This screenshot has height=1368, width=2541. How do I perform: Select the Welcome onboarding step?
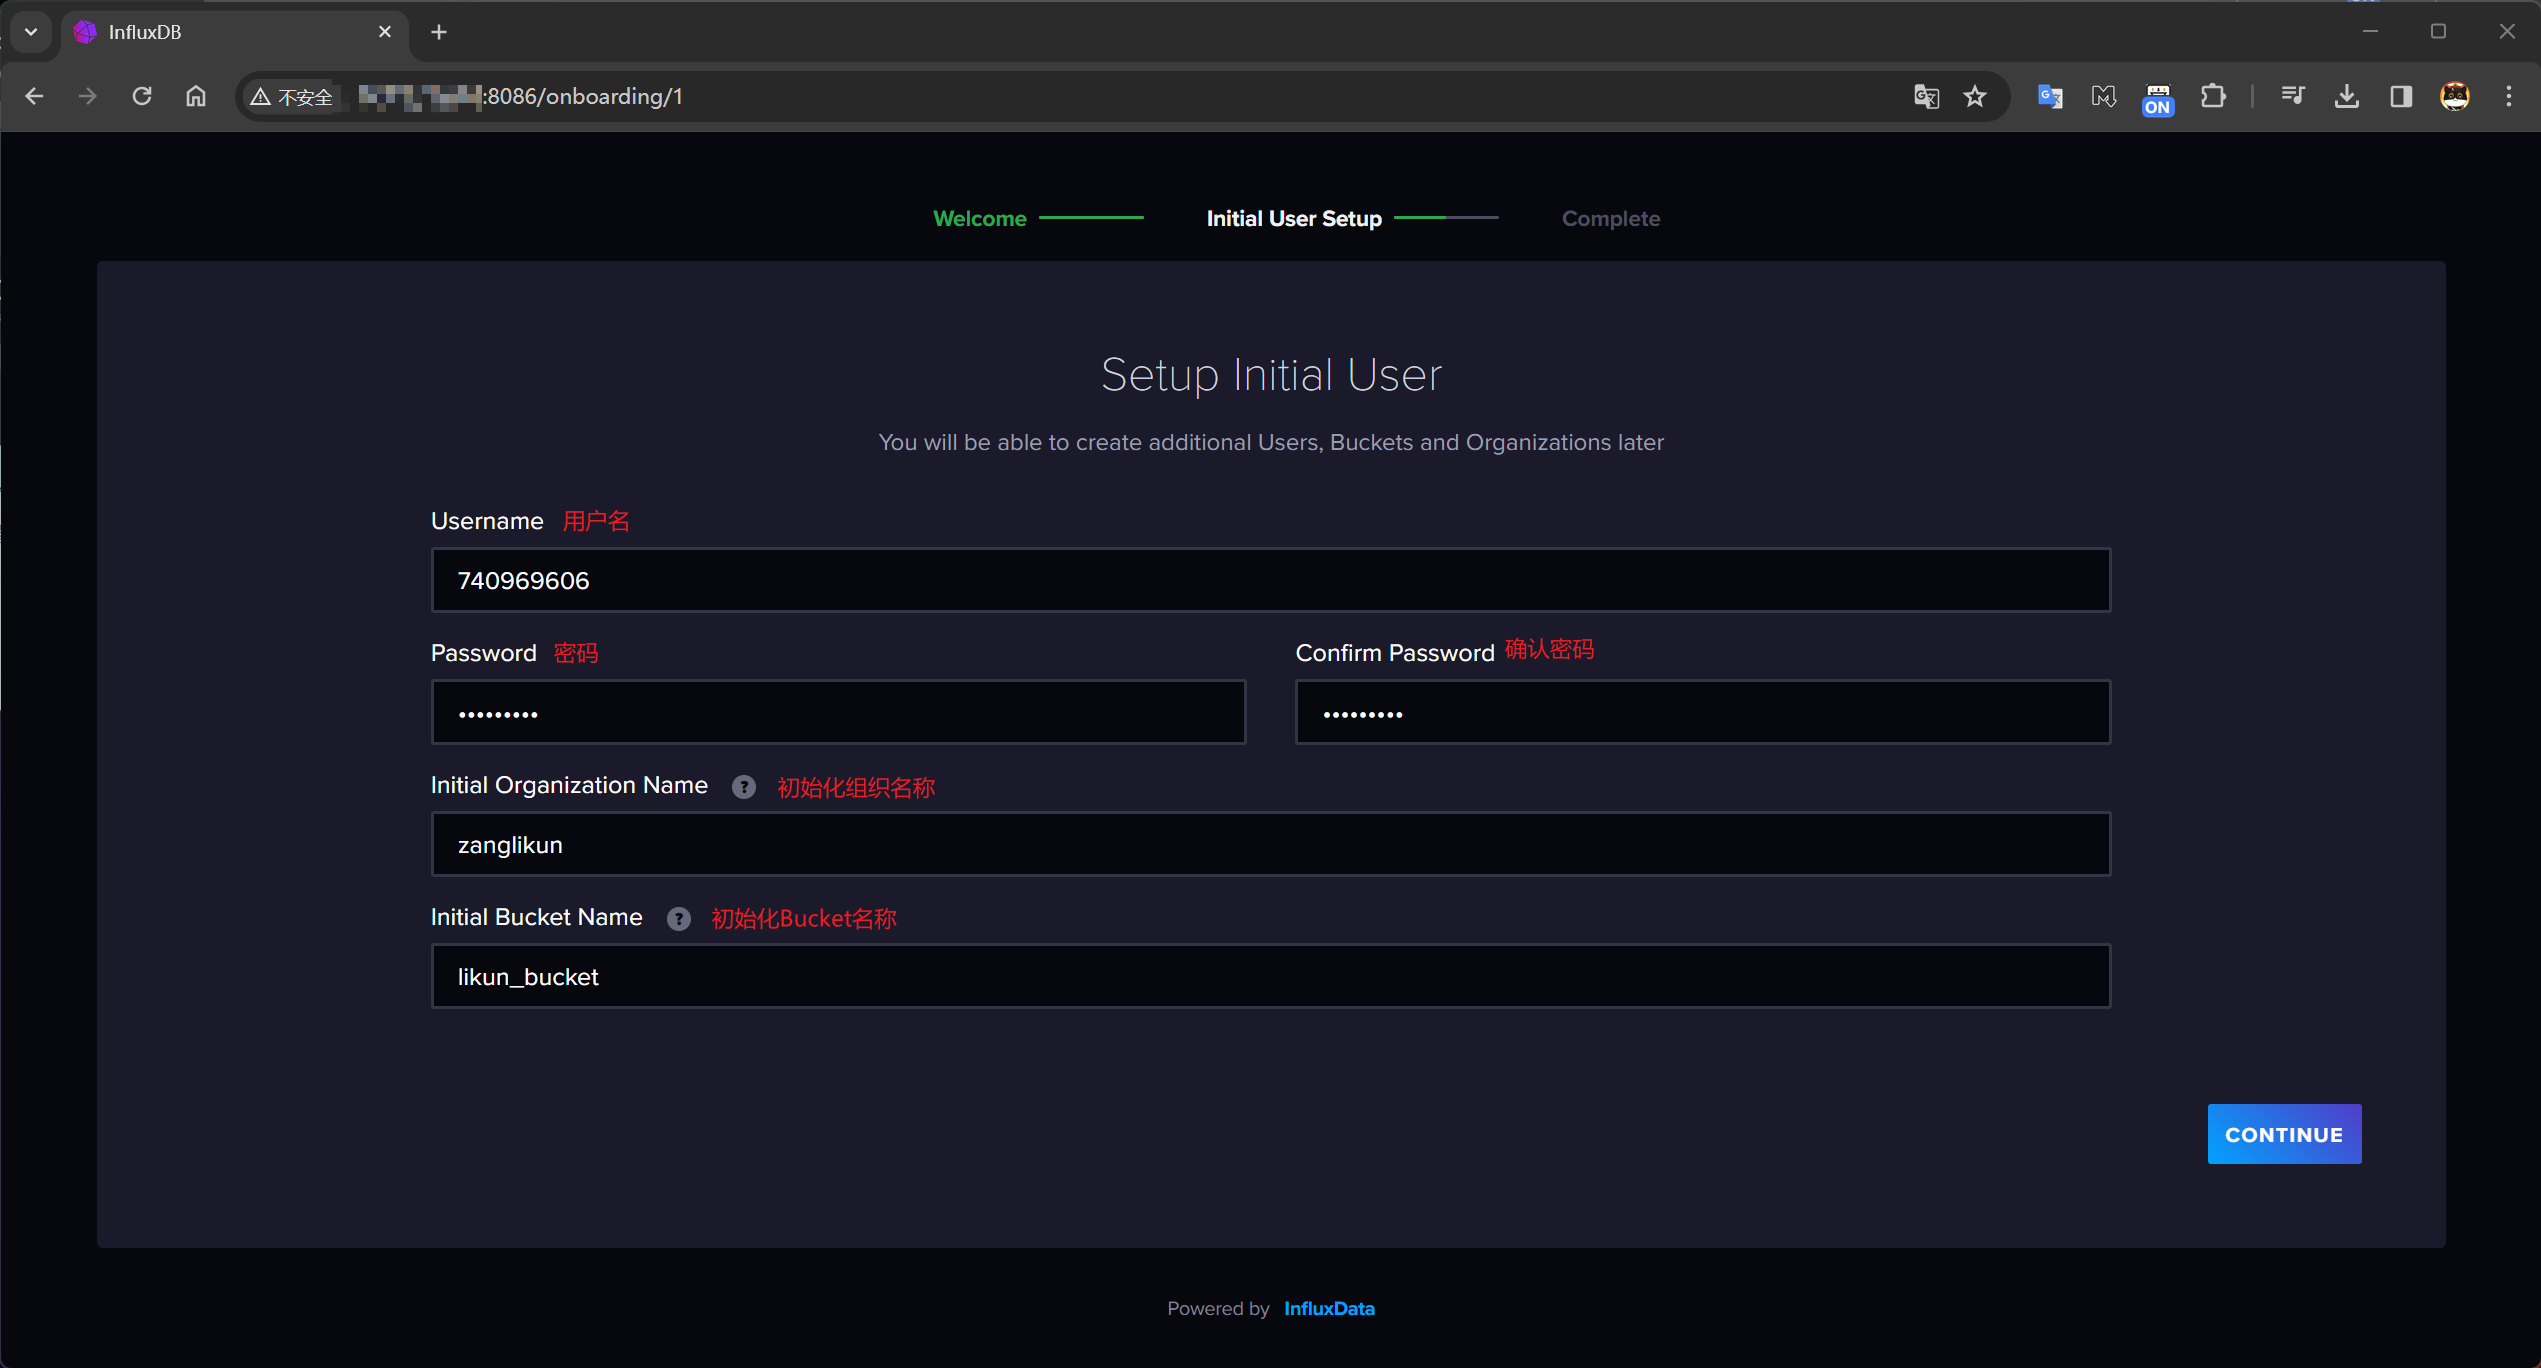point(979,219)
